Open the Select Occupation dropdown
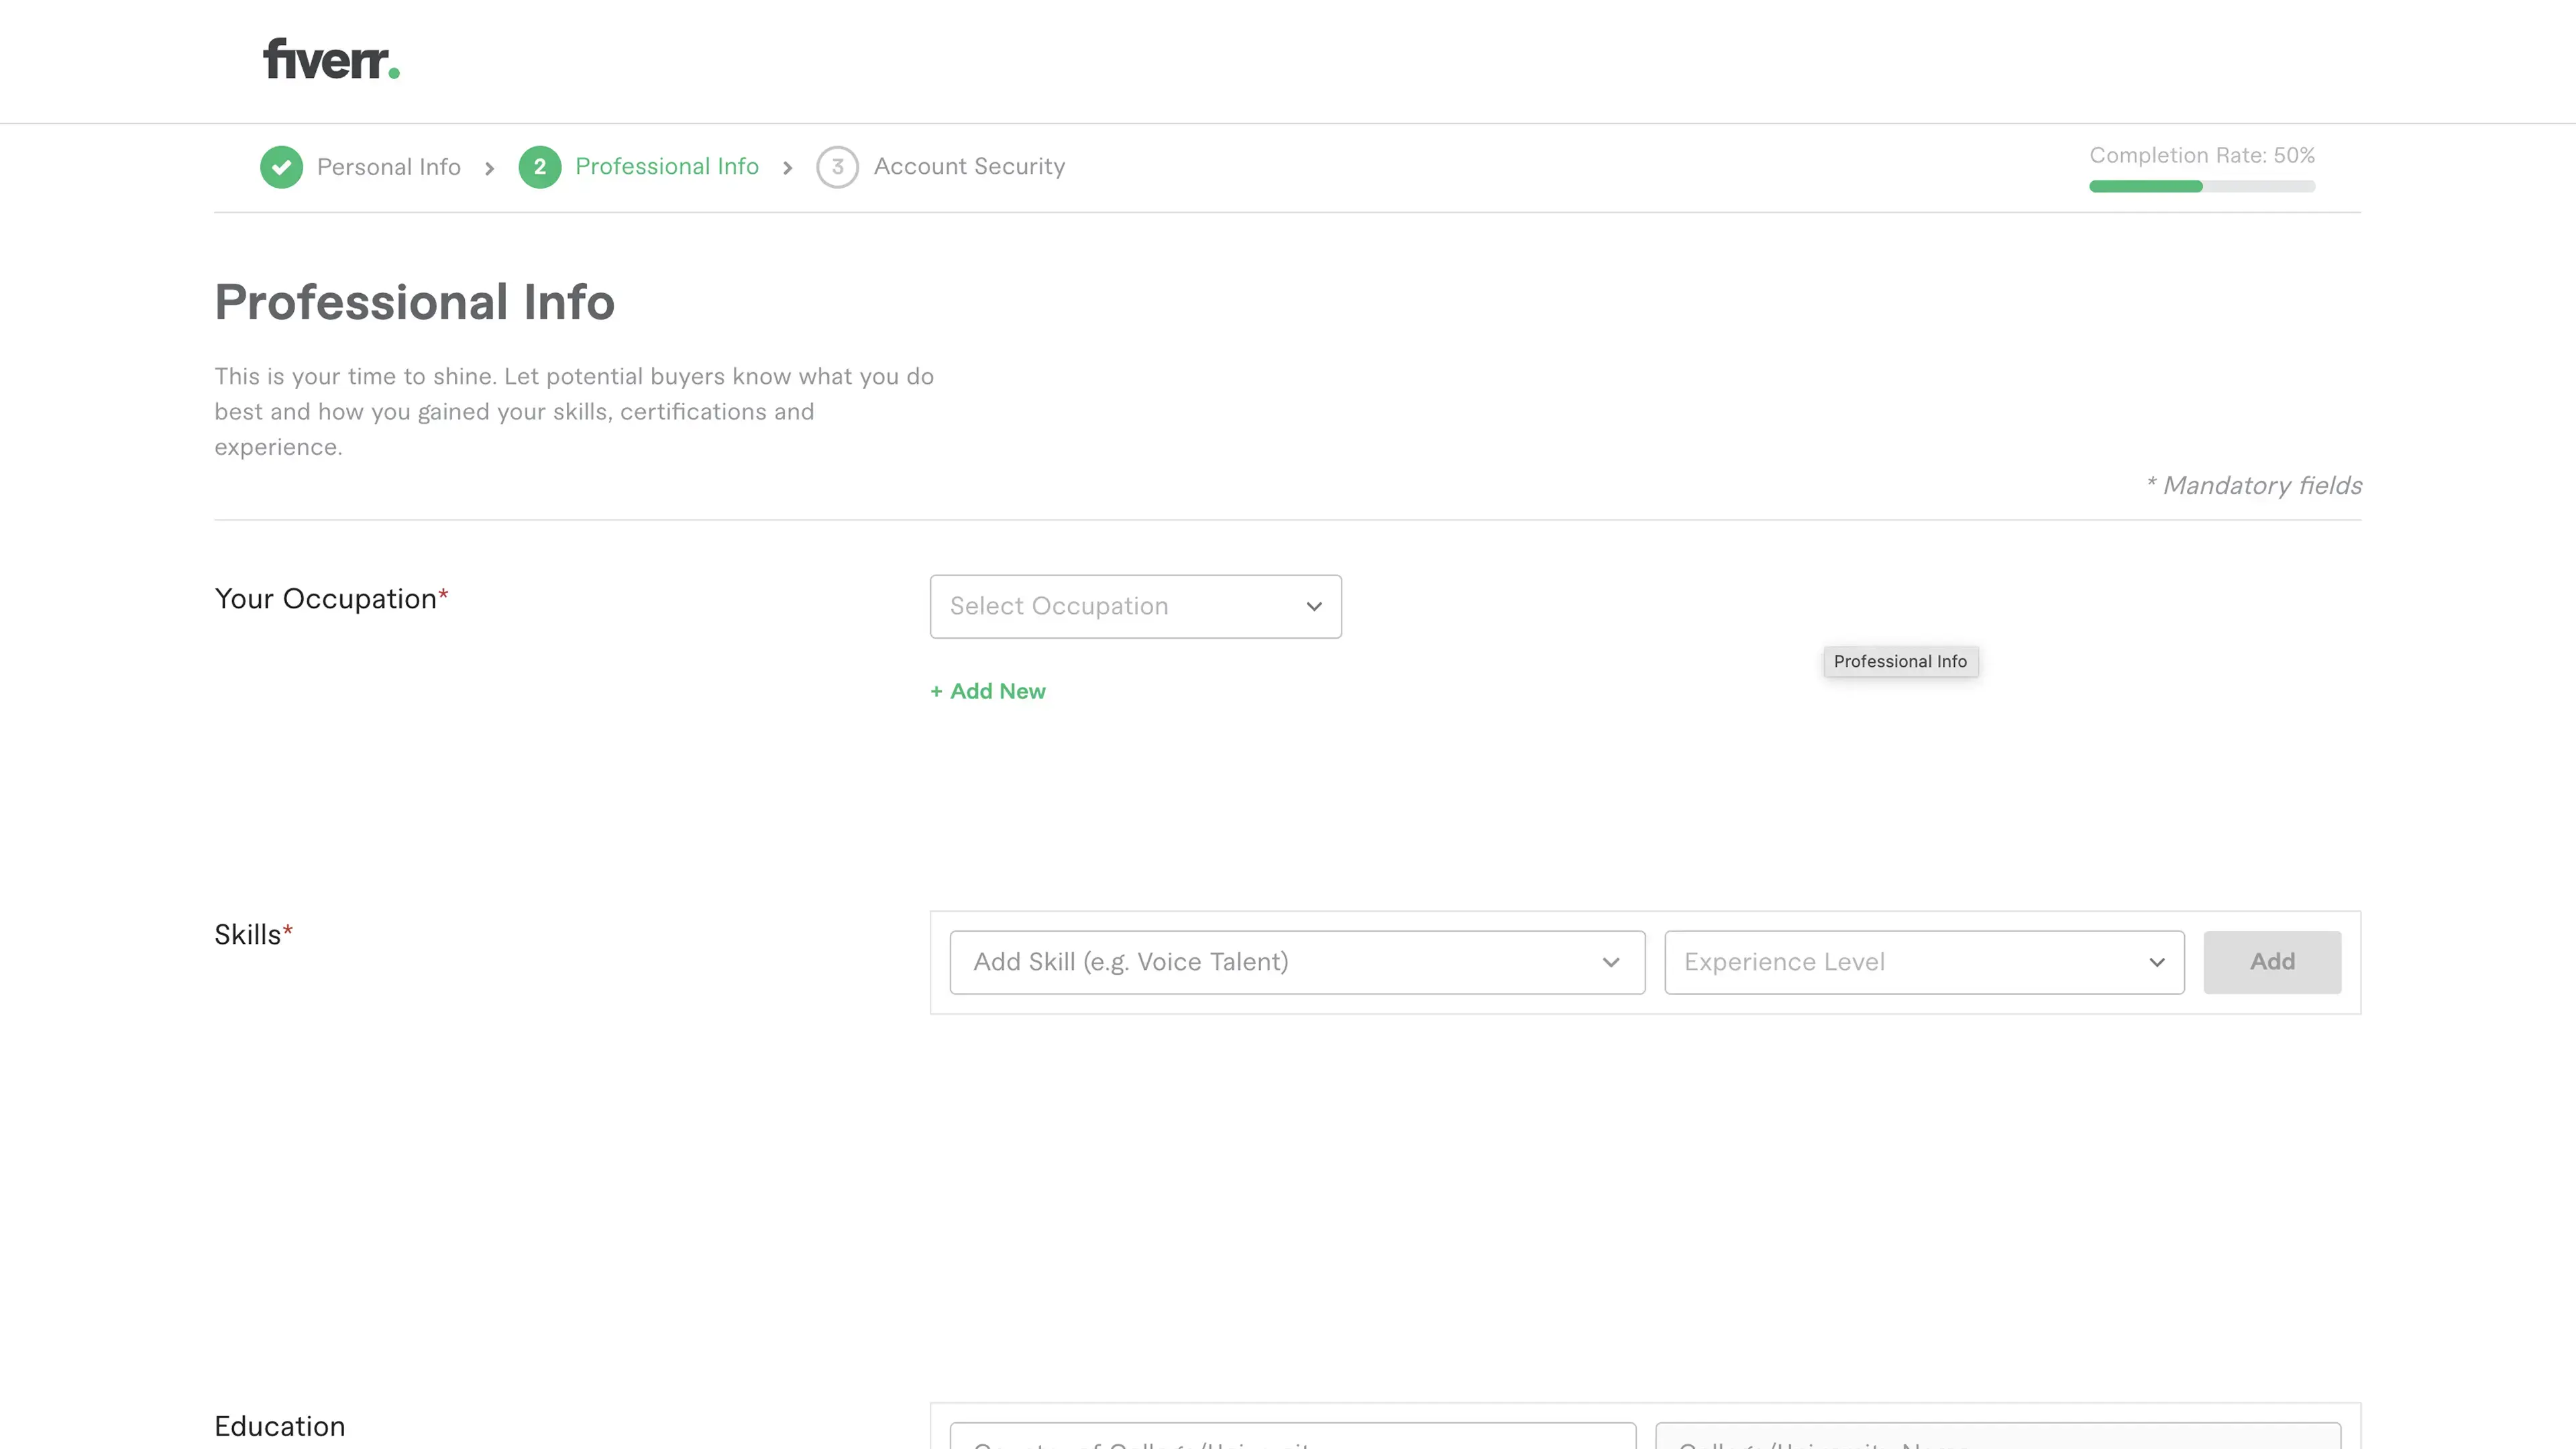2576x1449 pixels. pos(1135,606)
